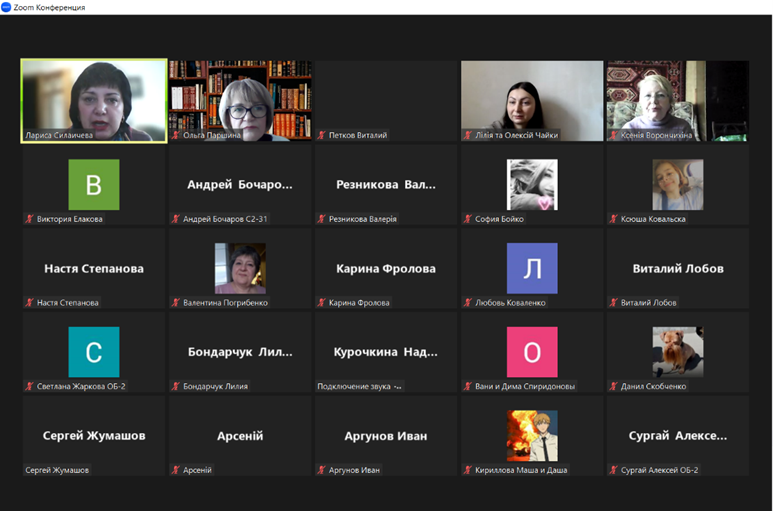Click muted mic icon beside Виктория Елакова

(30, 219)
